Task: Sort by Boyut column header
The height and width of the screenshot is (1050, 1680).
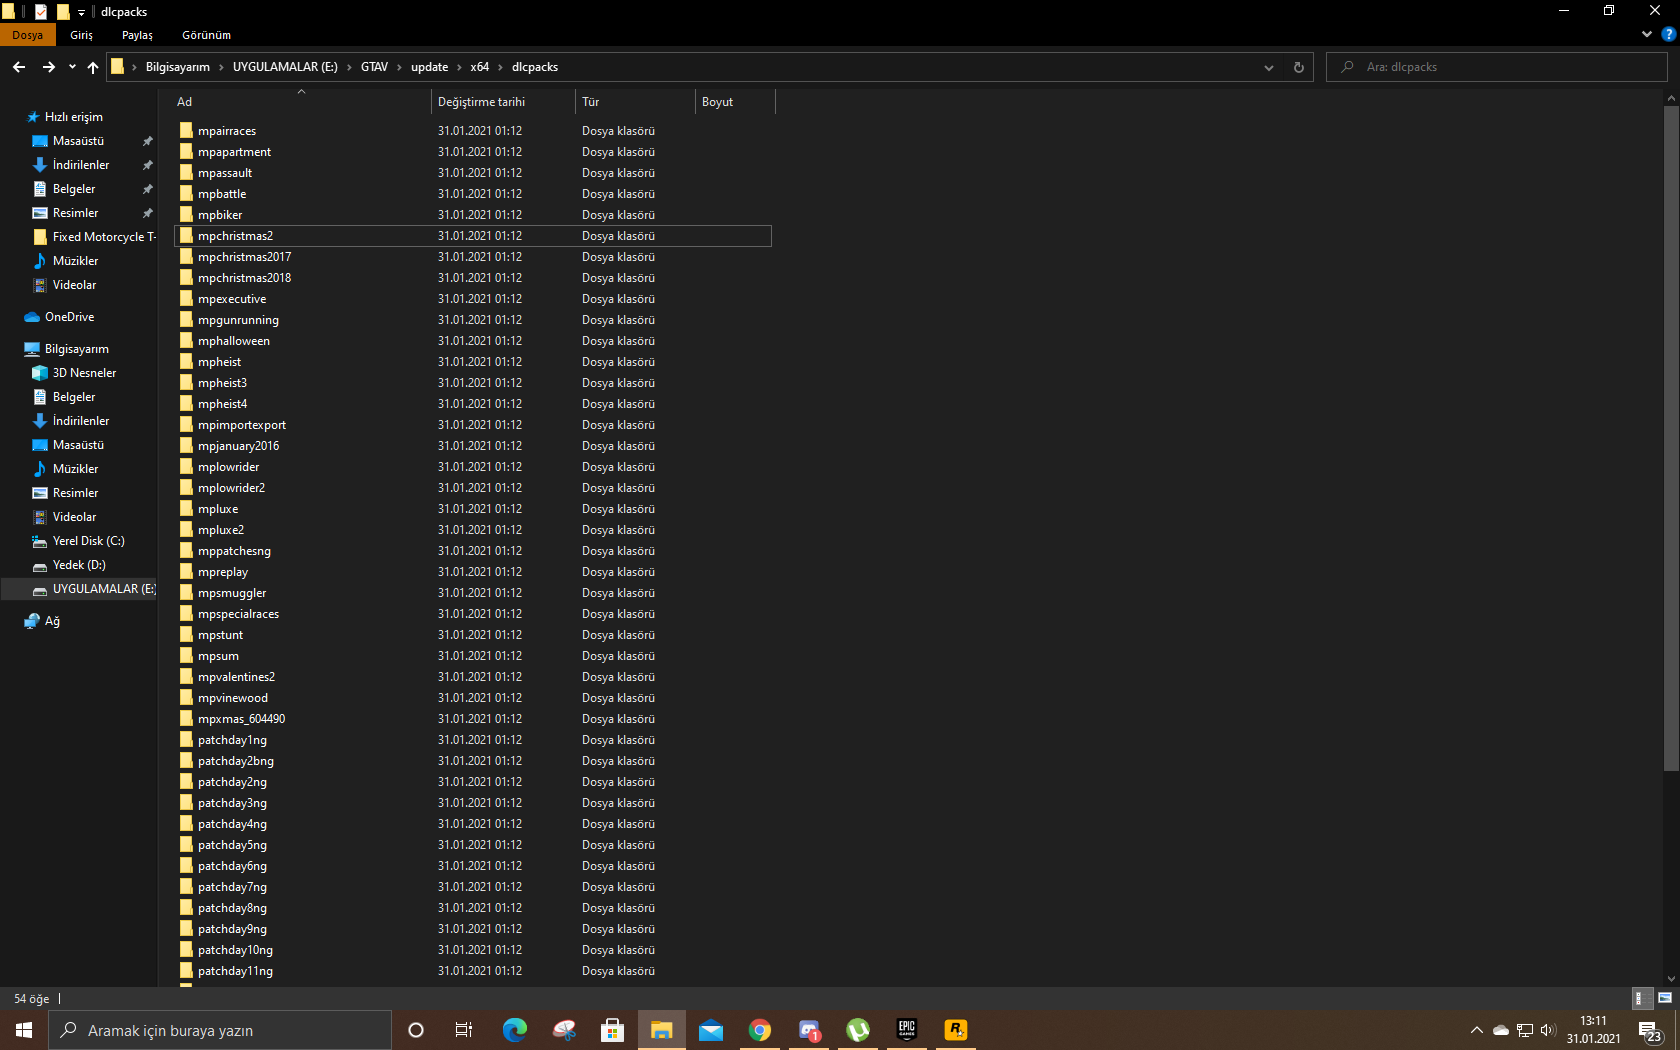Action: pyautogui.click(x=735, y=102)
